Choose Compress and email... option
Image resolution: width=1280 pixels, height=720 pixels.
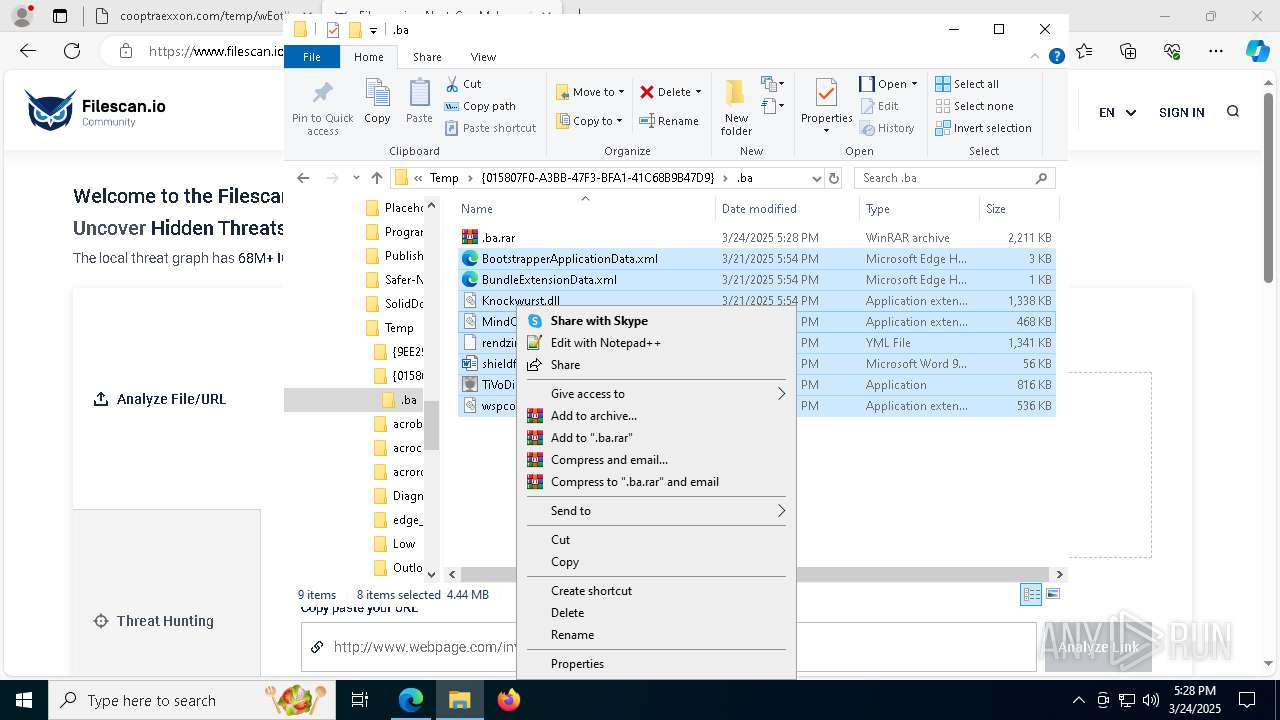655,460
